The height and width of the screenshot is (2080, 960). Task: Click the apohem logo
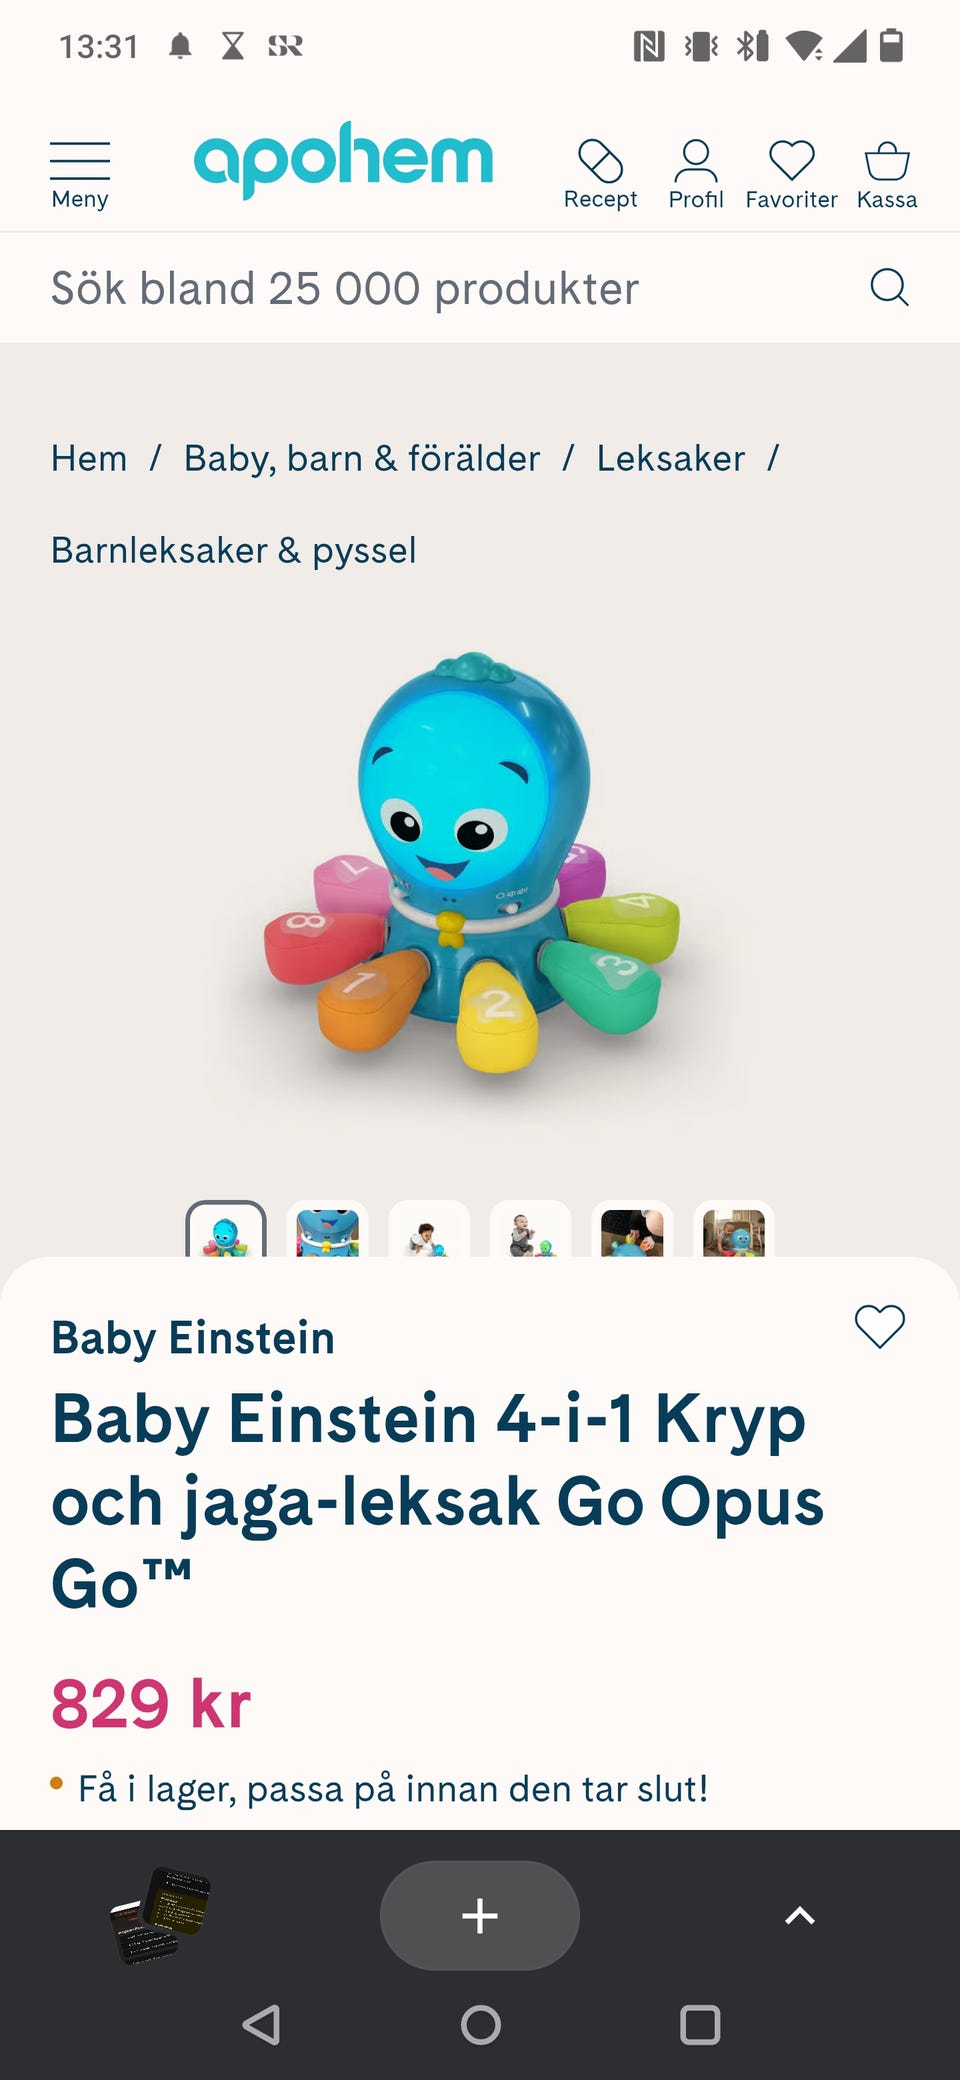point(343,158)
